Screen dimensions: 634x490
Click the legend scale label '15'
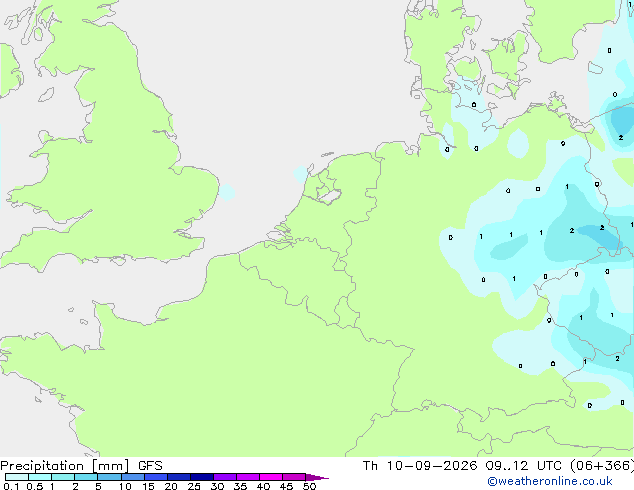click(x=148, y=486)
